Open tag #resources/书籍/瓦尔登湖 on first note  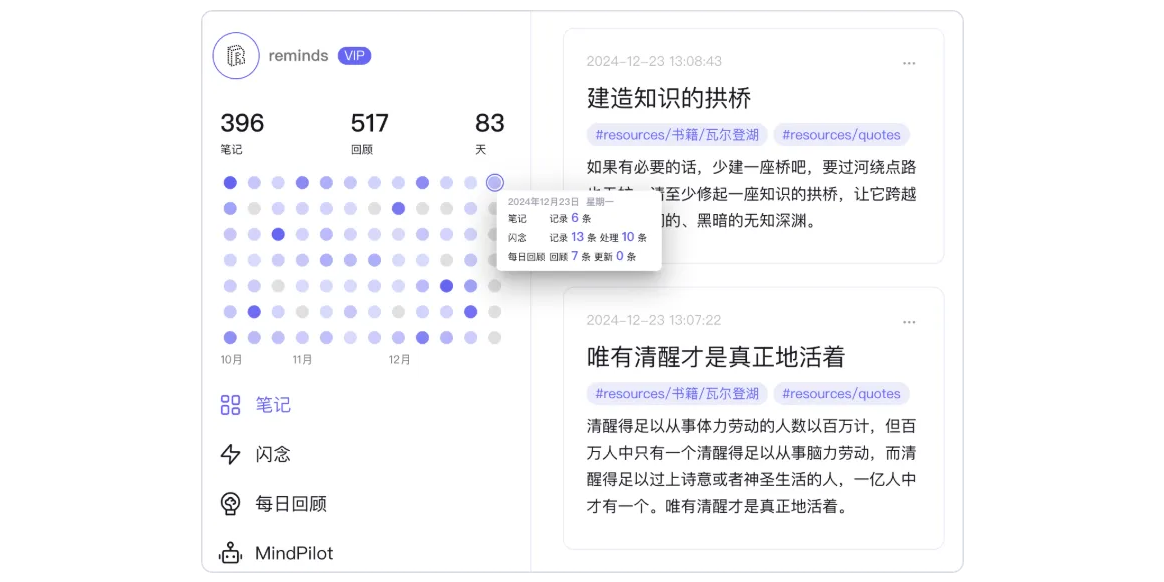click(676, 134)
